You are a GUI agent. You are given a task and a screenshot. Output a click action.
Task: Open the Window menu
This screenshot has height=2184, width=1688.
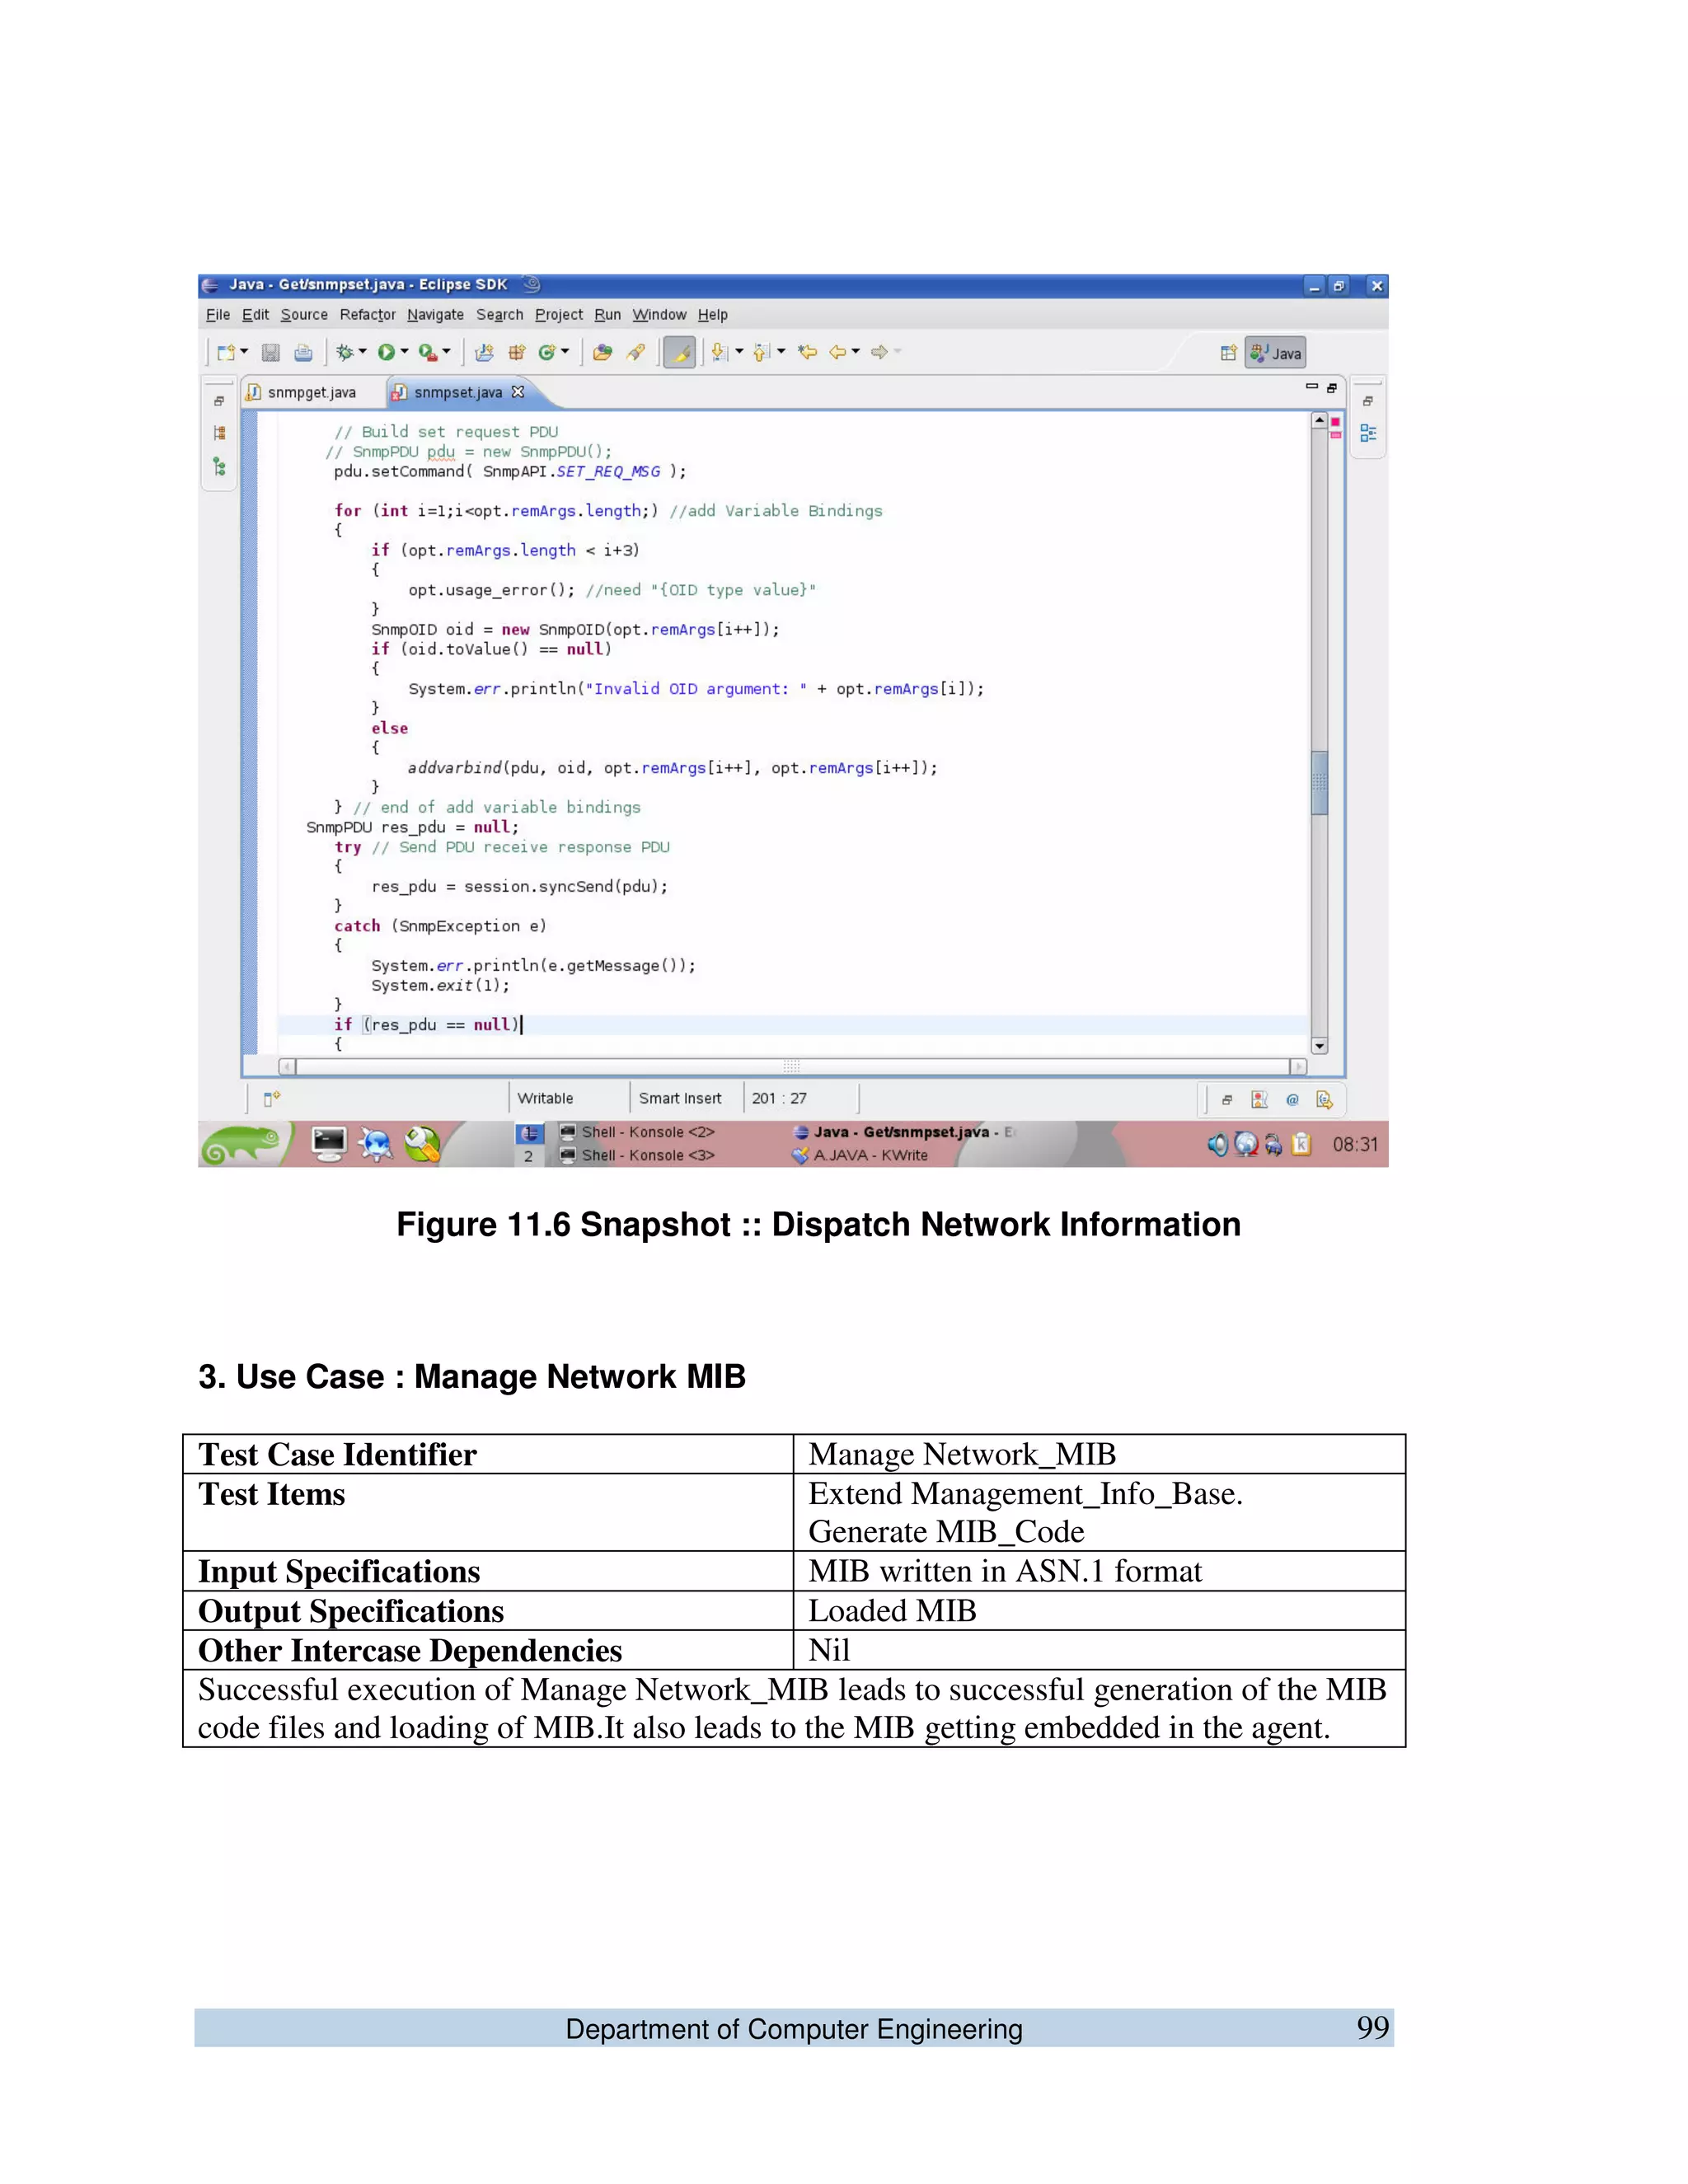(659, 315)
